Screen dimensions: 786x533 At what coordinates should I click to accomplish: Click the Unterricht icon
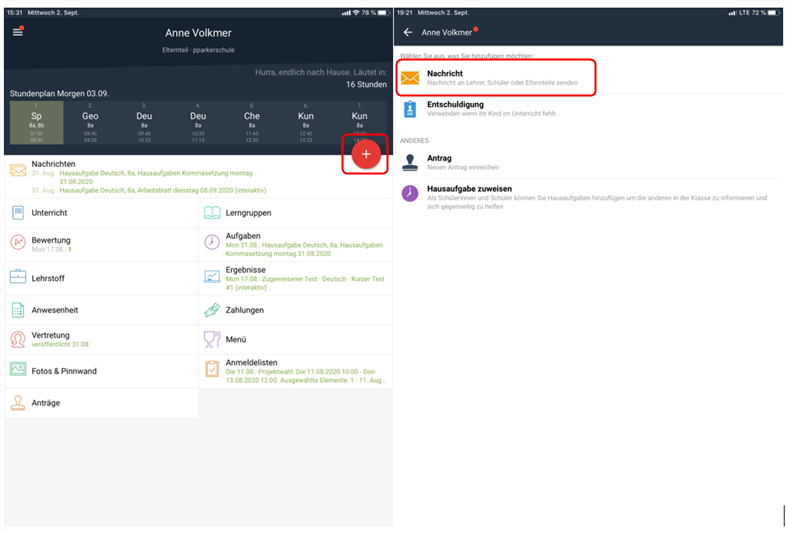click(x=18, y=213)
